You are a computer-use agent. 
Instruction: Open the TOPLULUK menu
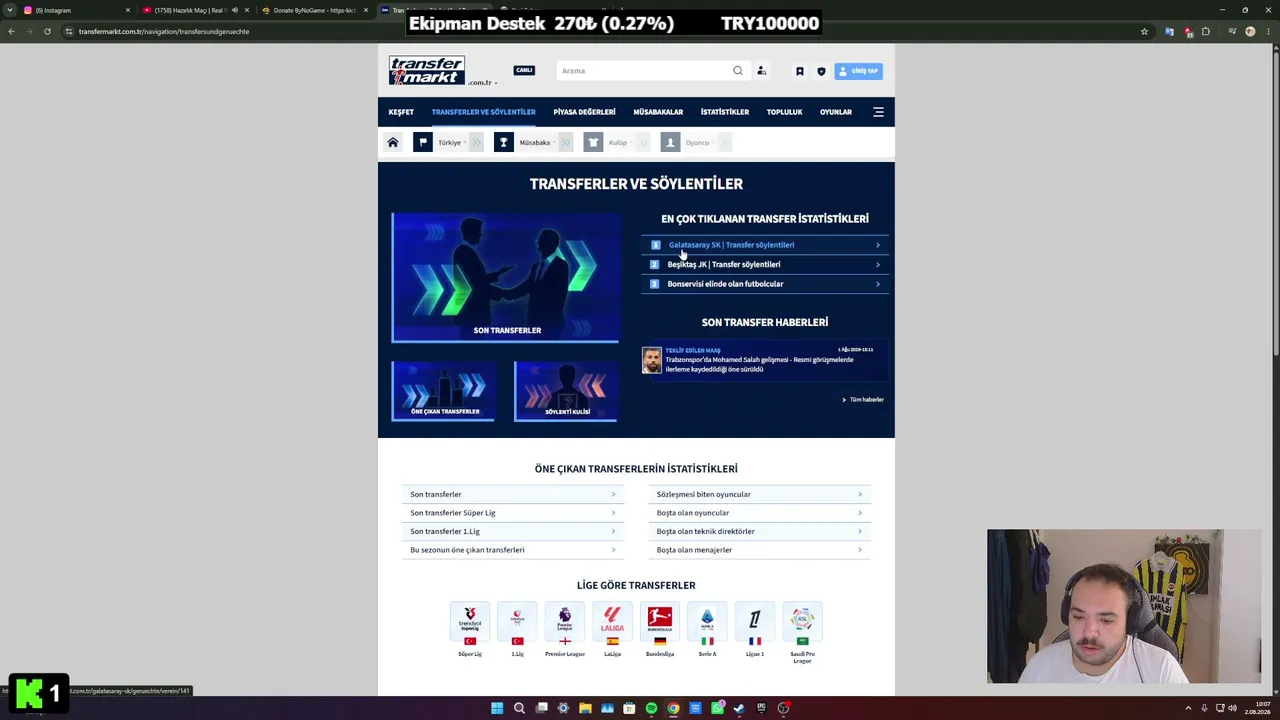coord(784,112)
